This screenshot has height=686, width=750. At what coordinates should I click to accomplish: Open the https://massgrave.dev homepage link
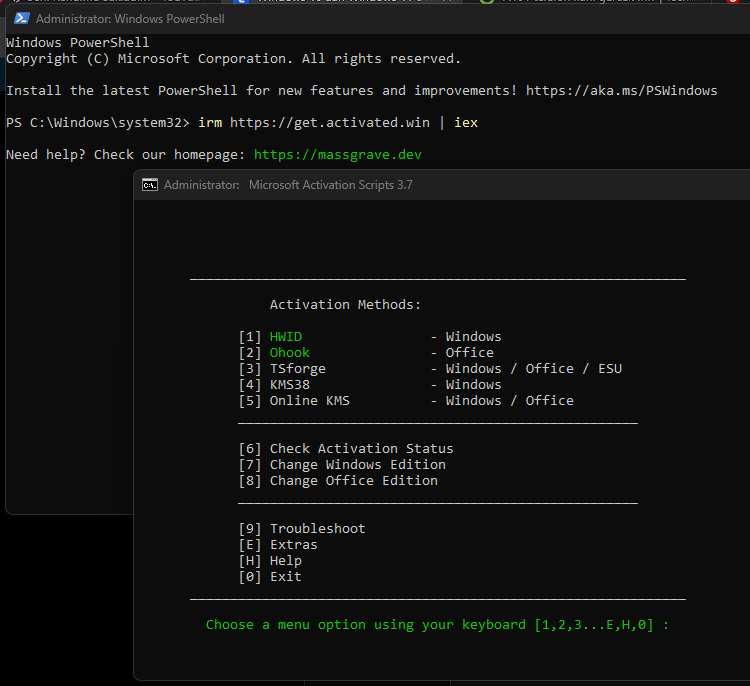(x=337, y=155)
